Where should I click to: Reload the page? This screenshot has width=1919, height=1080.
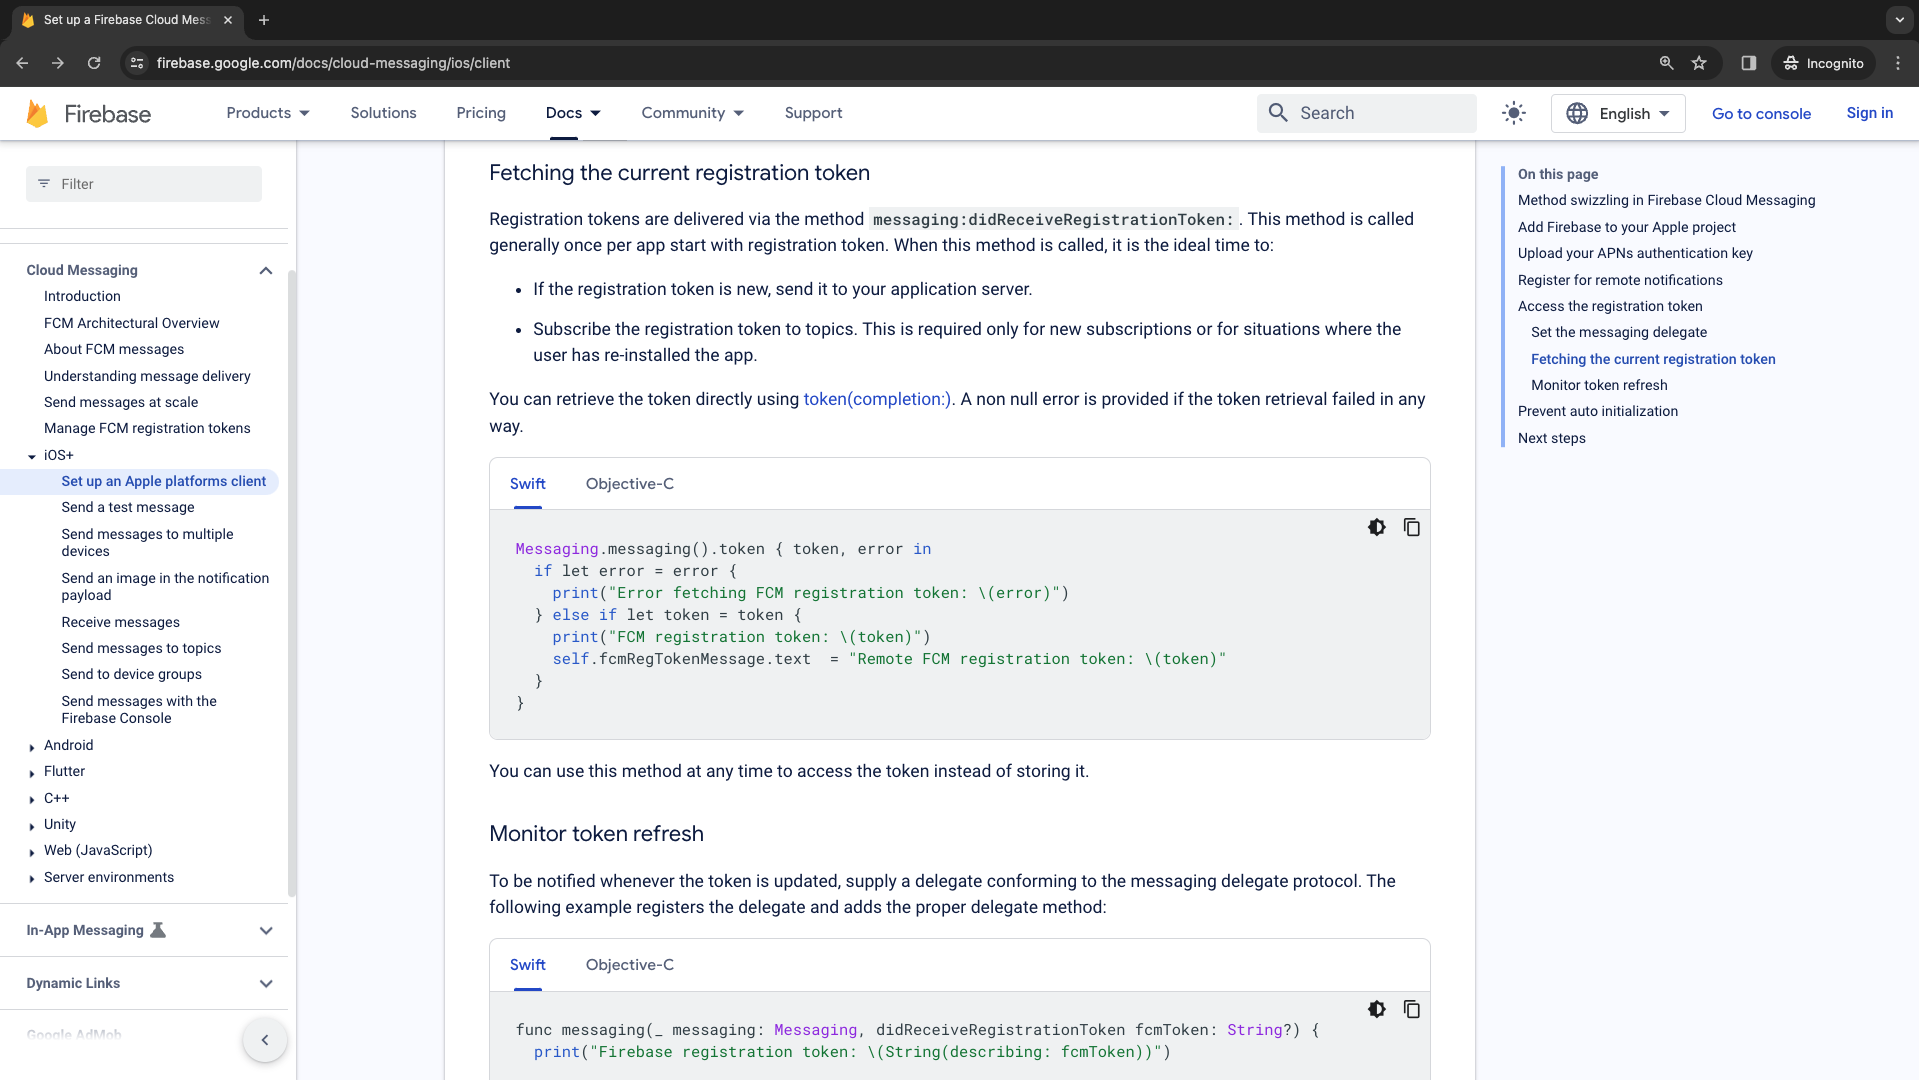tap(94, 63)
